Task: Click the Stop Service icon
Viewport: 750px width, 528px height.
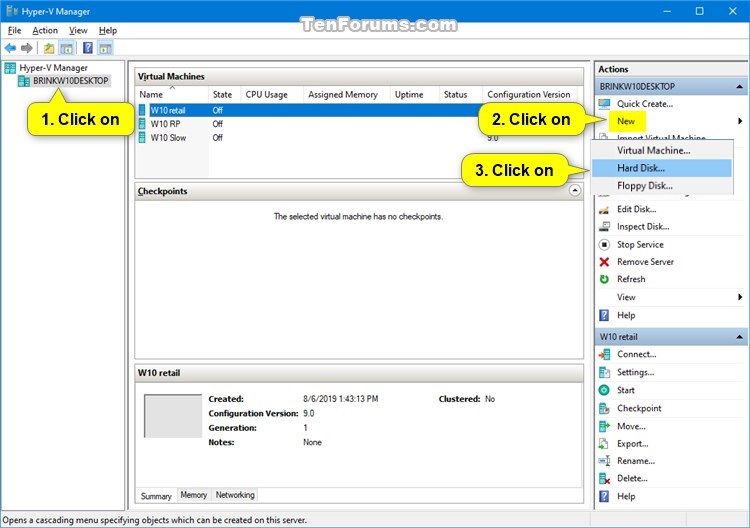Action: point(605,245)
